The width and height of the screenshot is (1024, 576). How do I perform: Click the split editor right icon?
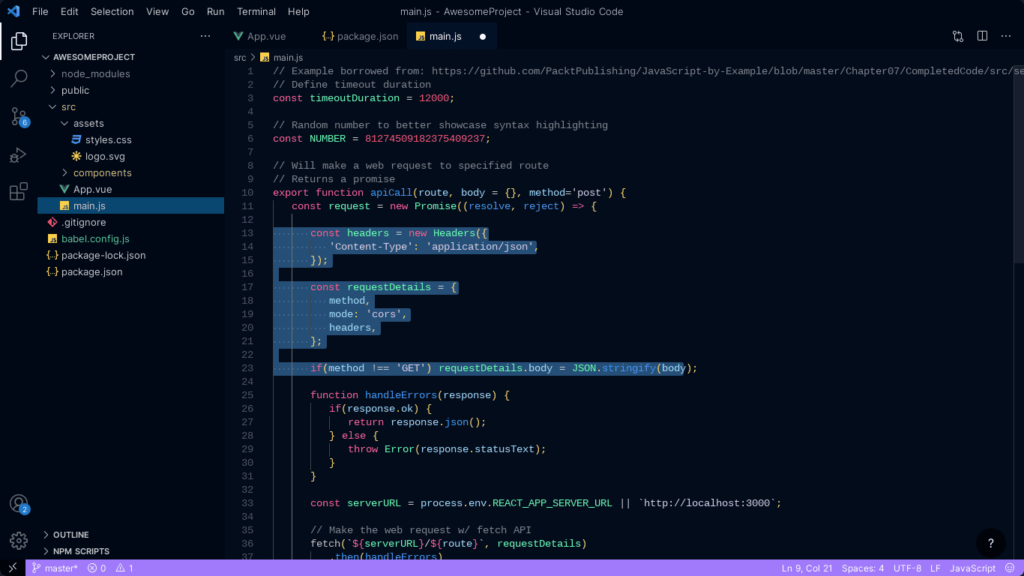point(982,36)
